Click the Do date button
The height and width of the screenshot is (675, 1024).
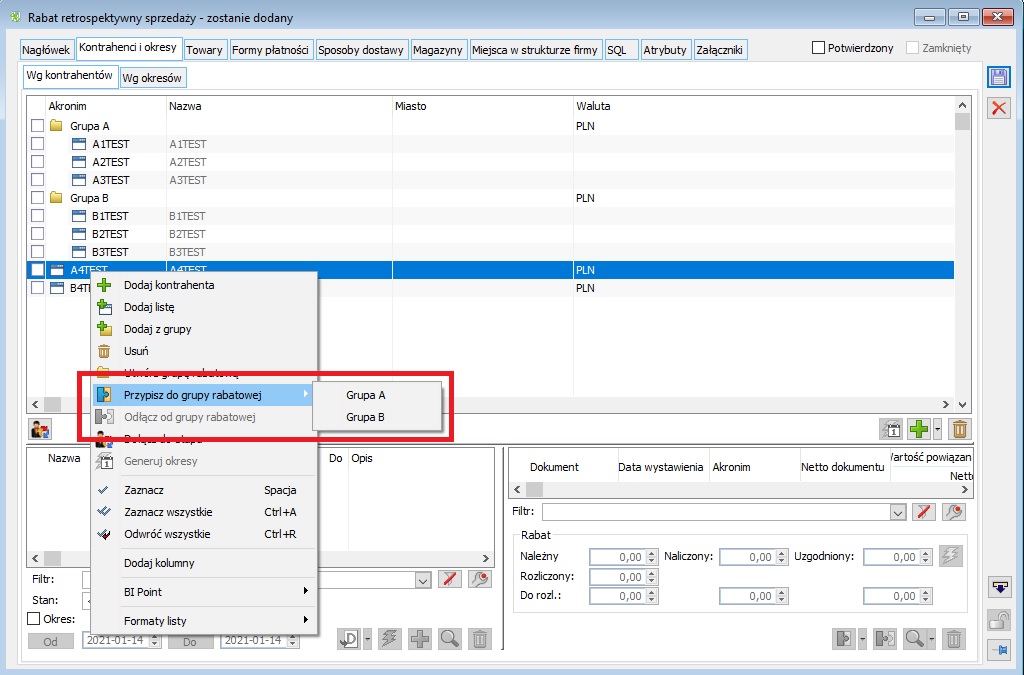coord(189,641)
